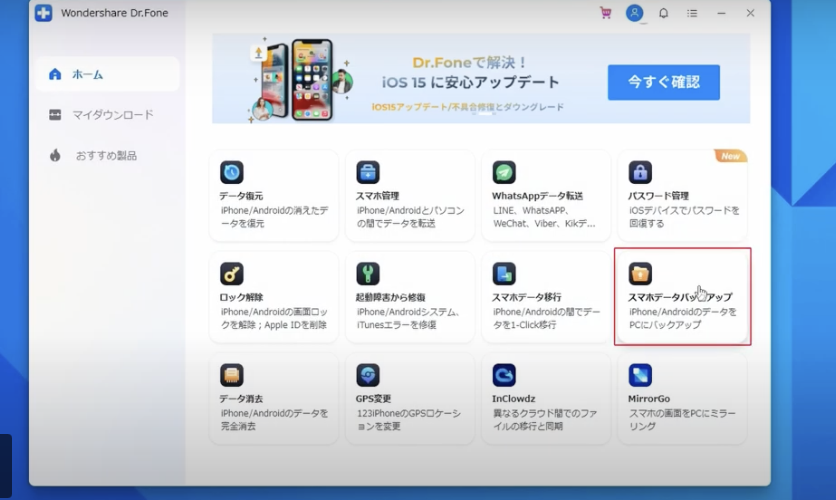This screenshot has height=500, width=836.
Task: Open the shopping cart icon
Action: click(x=606, y=13)
